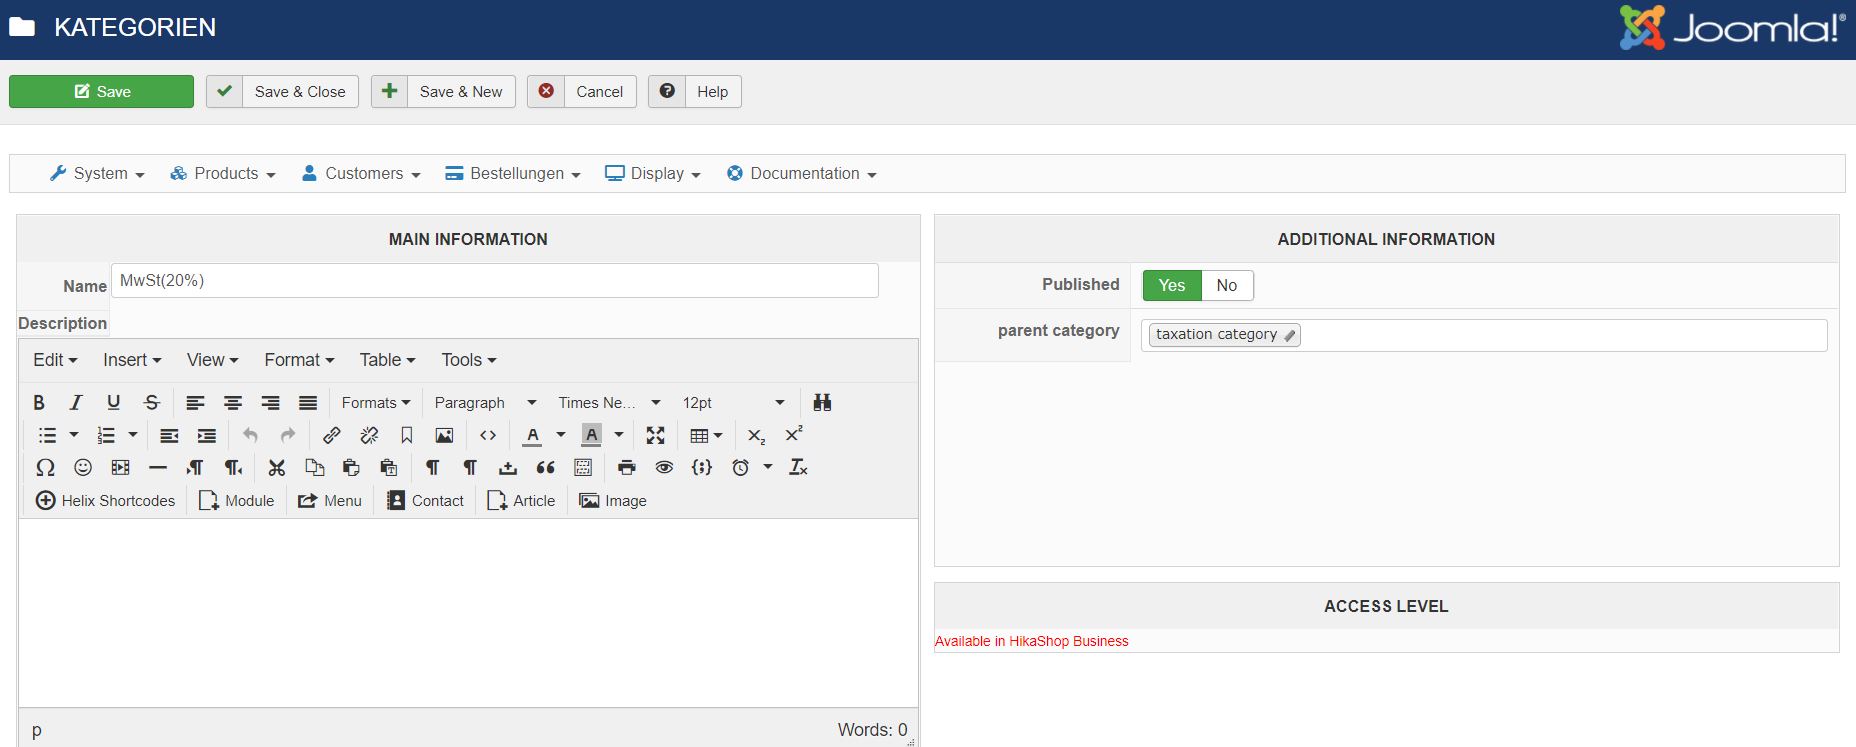Open the Times New Roman font dropdown
1856x747 pixels.
point(609,402)
